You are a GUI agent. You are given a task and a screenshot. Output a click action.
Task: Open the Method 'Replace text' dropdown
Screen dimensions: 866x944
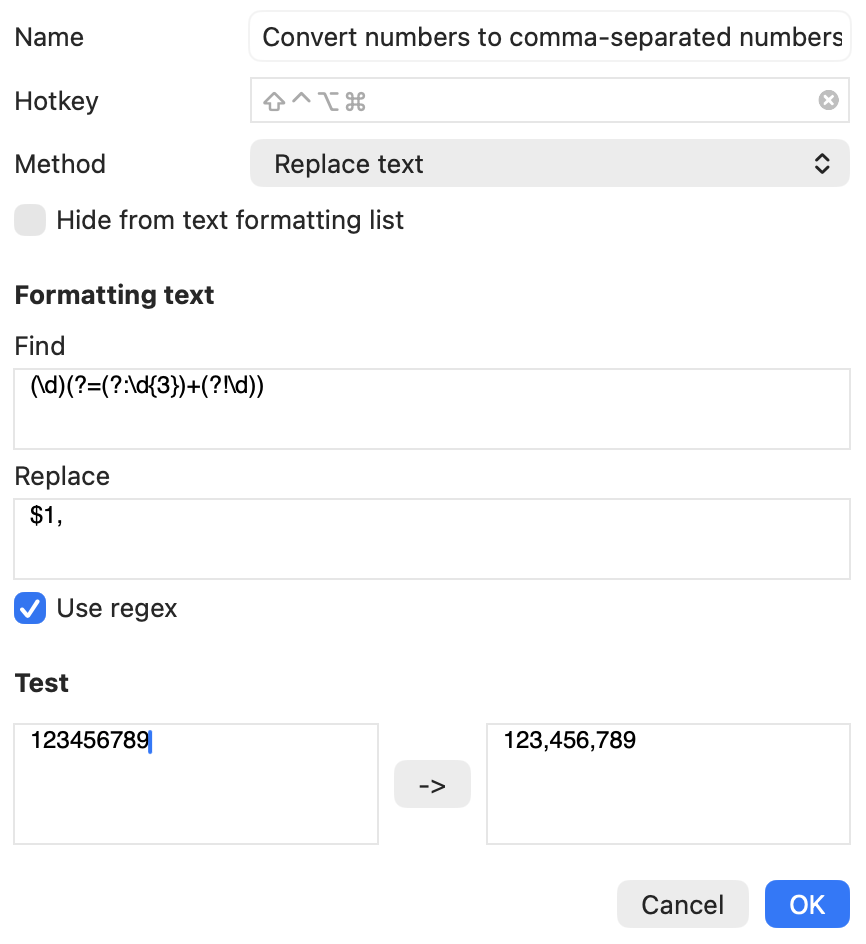549,163
